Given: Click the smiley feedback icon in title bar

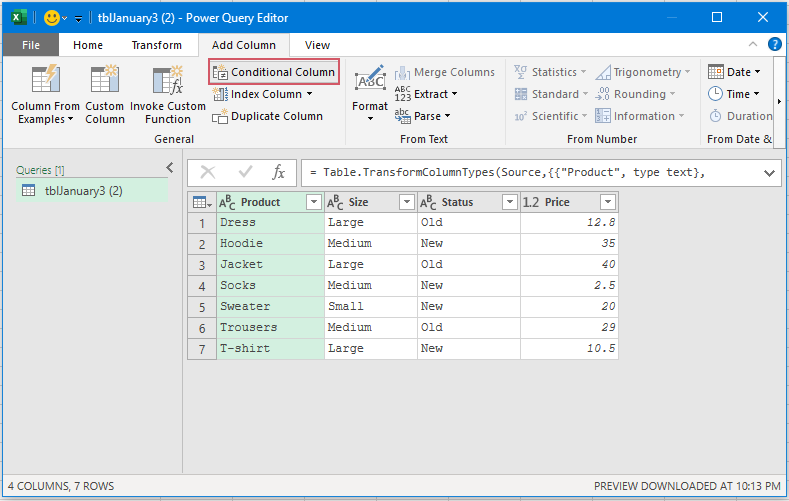Looking at the screenshot, I should click(x=51, y=17).
